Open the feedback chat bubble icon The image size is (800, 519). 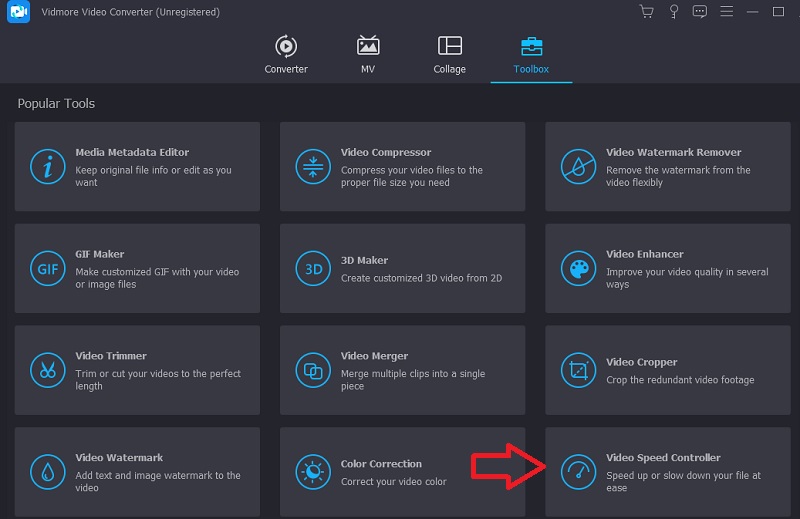point(699,12)
